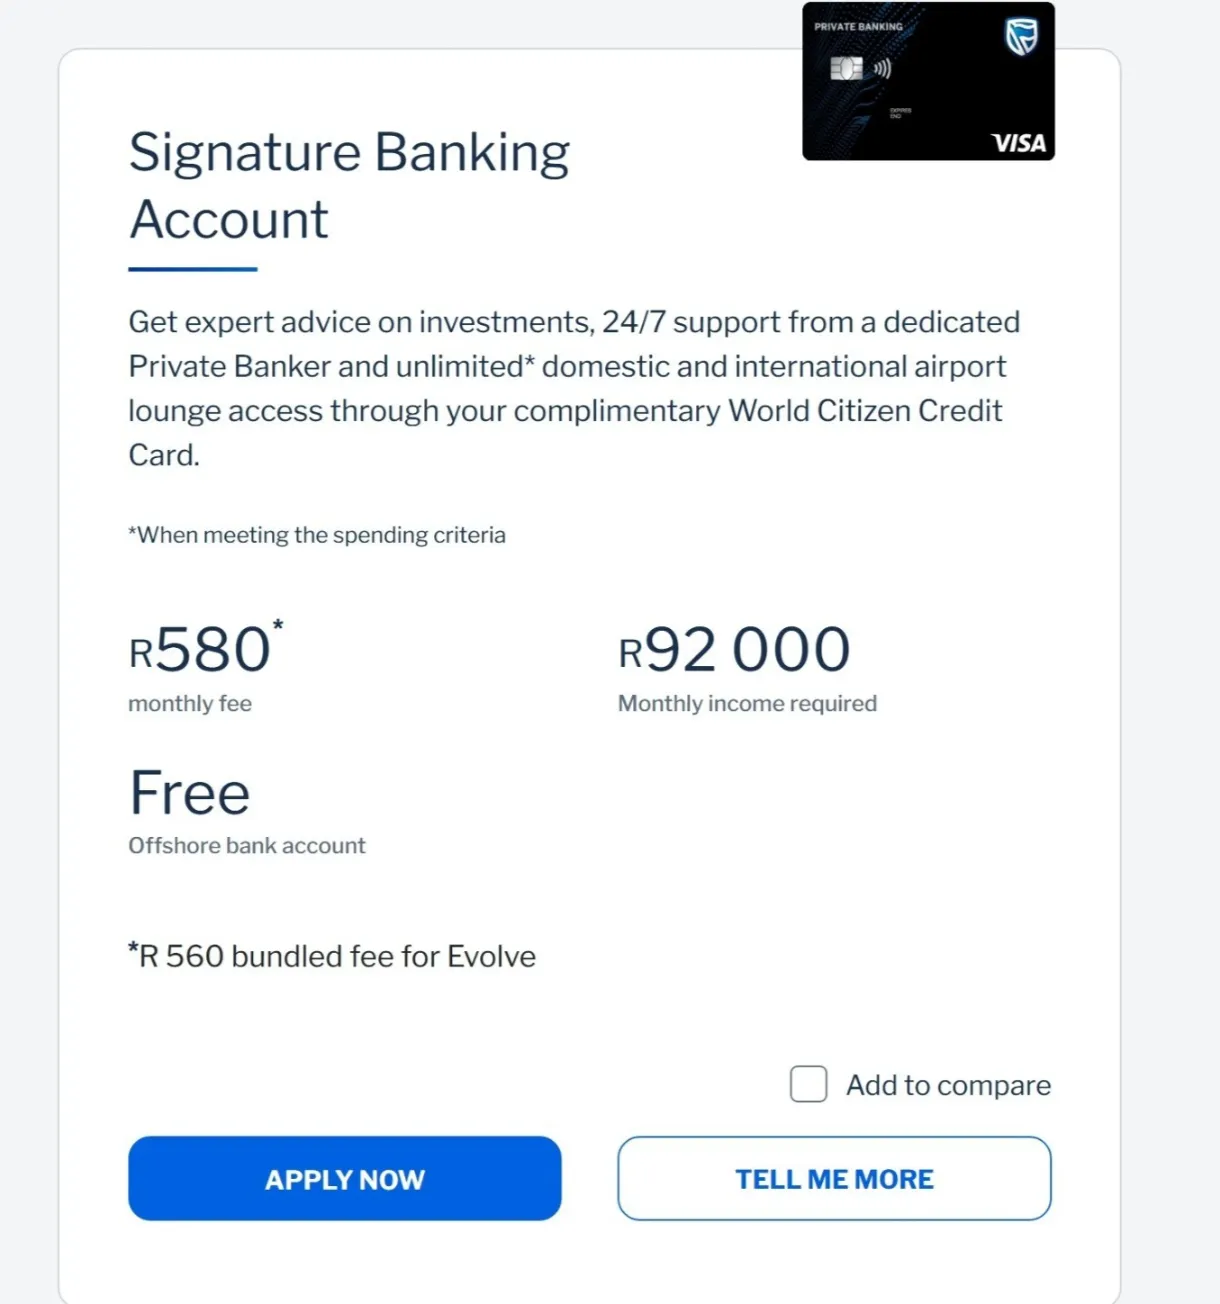Screen dimensions: 1220x1304
Task: Click the Offshore bank account label
Action: [x=247, y=845]
